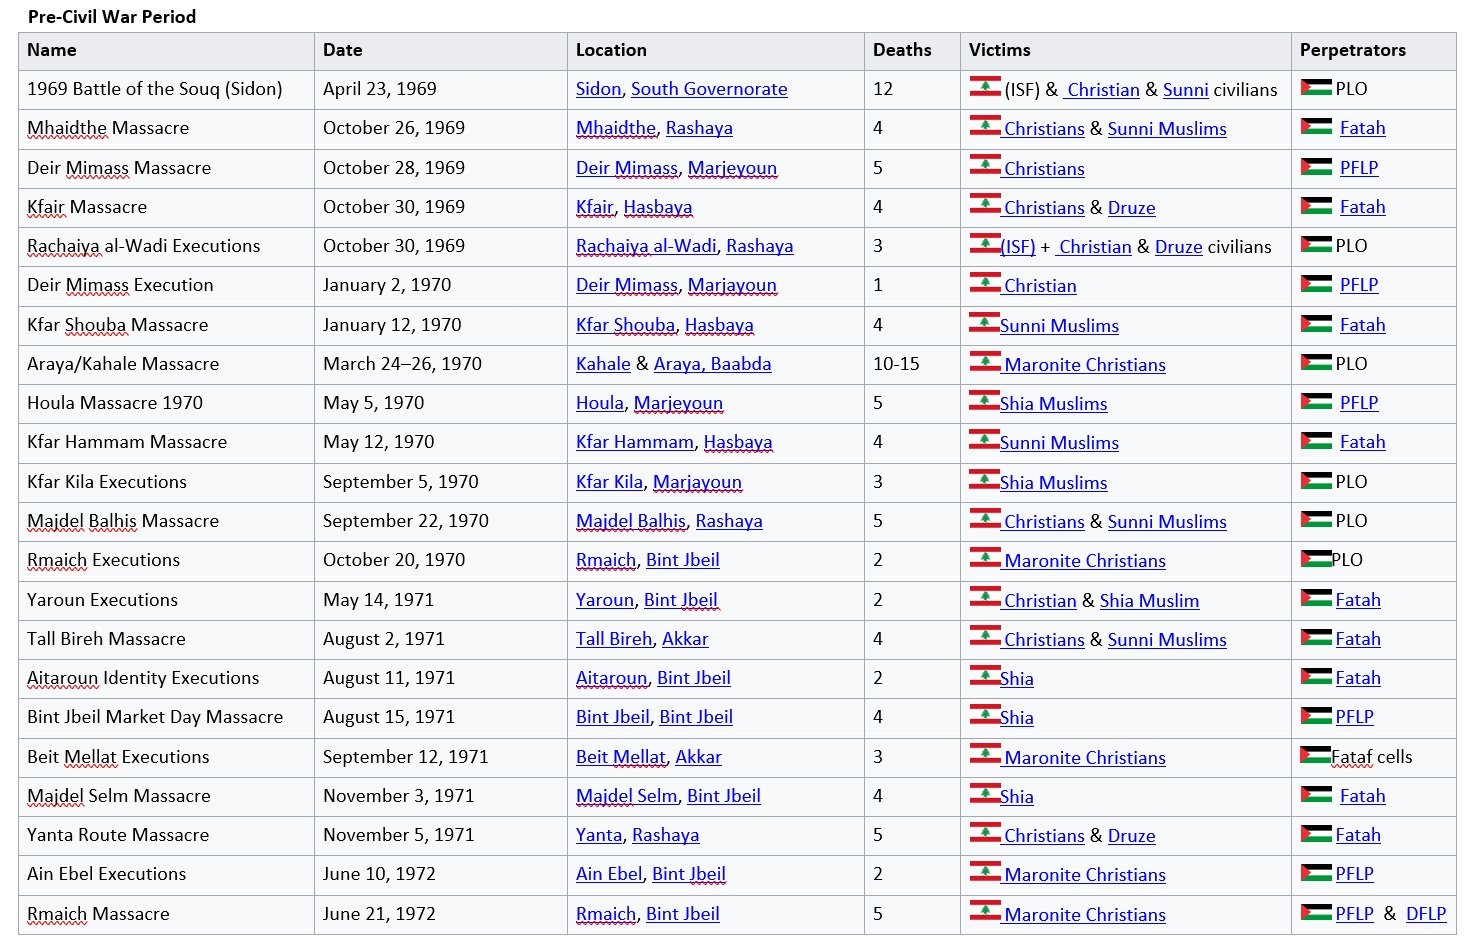The image size is (1471, 944).
Task: Click Lebanese flag in Kfar Shouba Massacre row
Action: pyautogui.click(x=985, y=323)
